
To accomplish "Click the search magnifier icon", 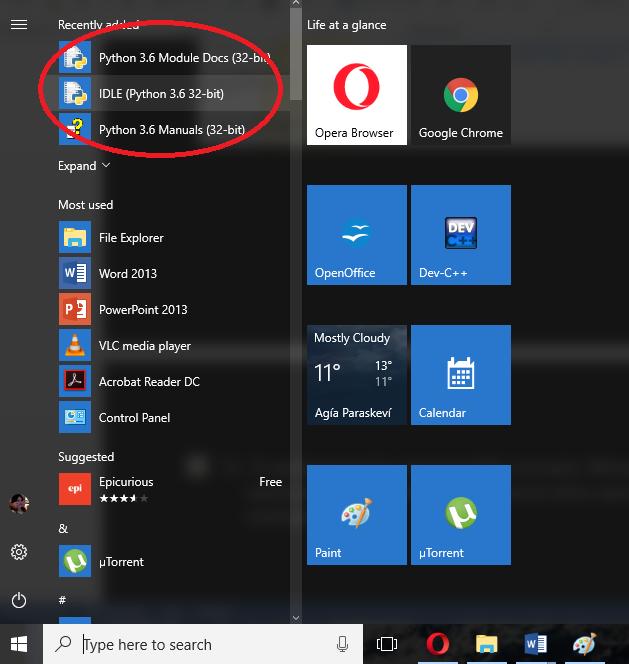I will [63, 644].
